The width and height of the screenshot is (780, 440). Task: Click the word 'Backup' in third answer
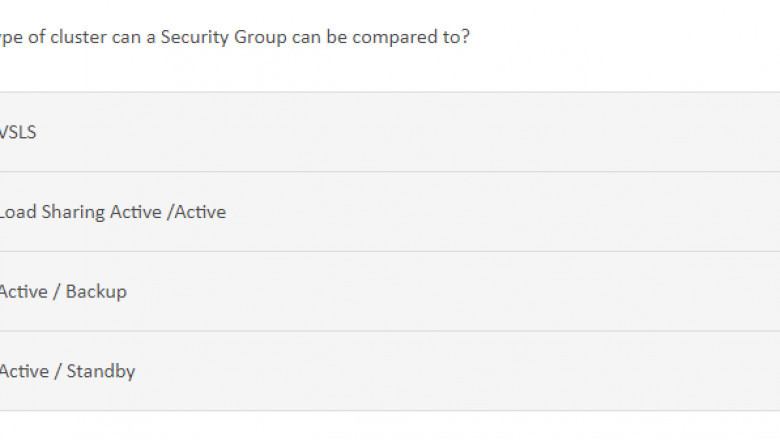coord(96,292)
